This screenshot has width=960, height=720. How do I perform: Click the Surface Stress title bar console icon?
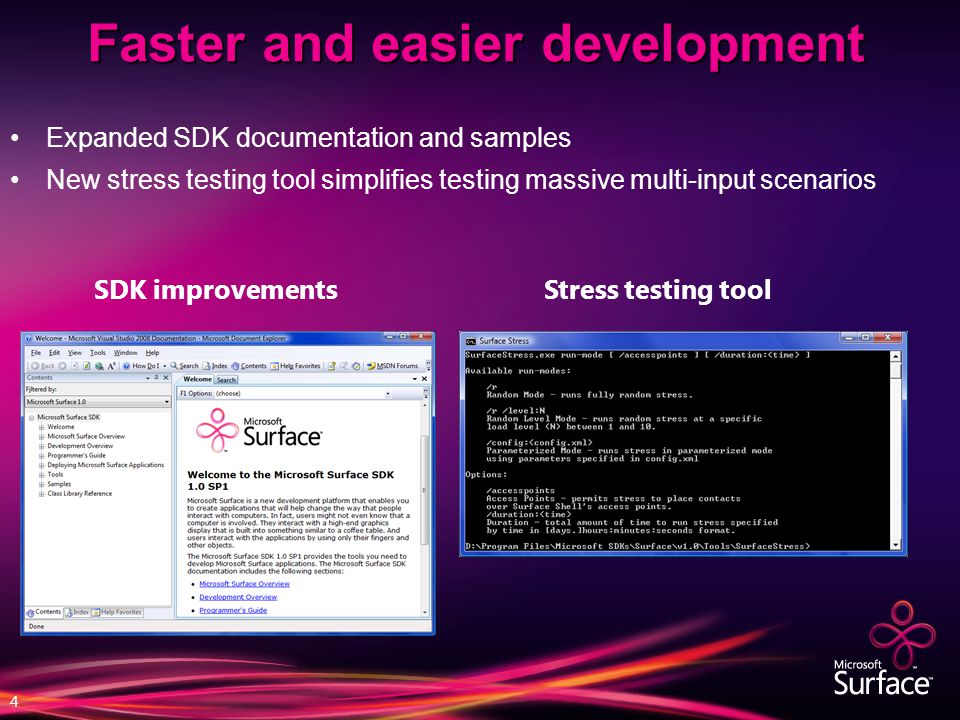(x=471, y=341)
